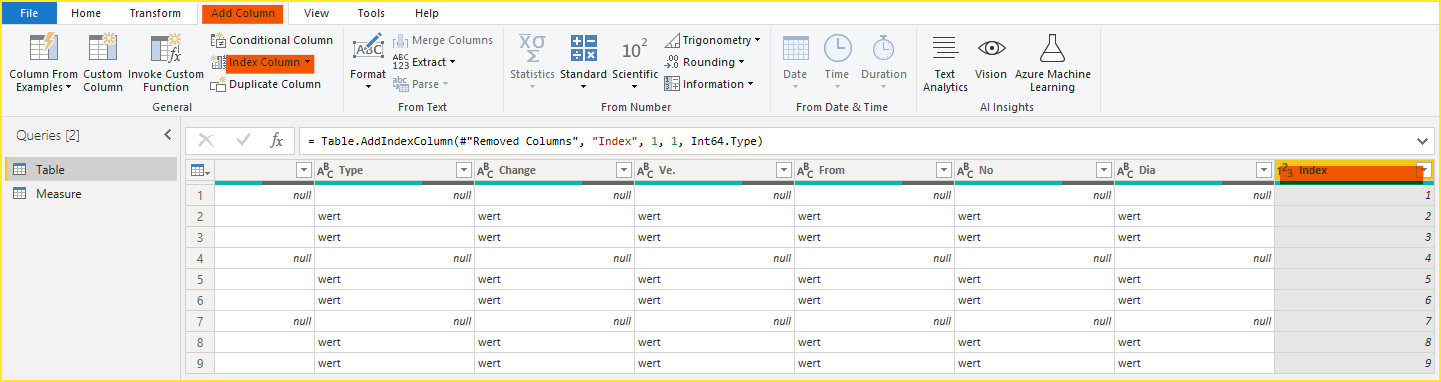This screenshot has height=382, width=1441.
Task: Click null cell in Ve. column row 7
Action: [x=714, y=321]
